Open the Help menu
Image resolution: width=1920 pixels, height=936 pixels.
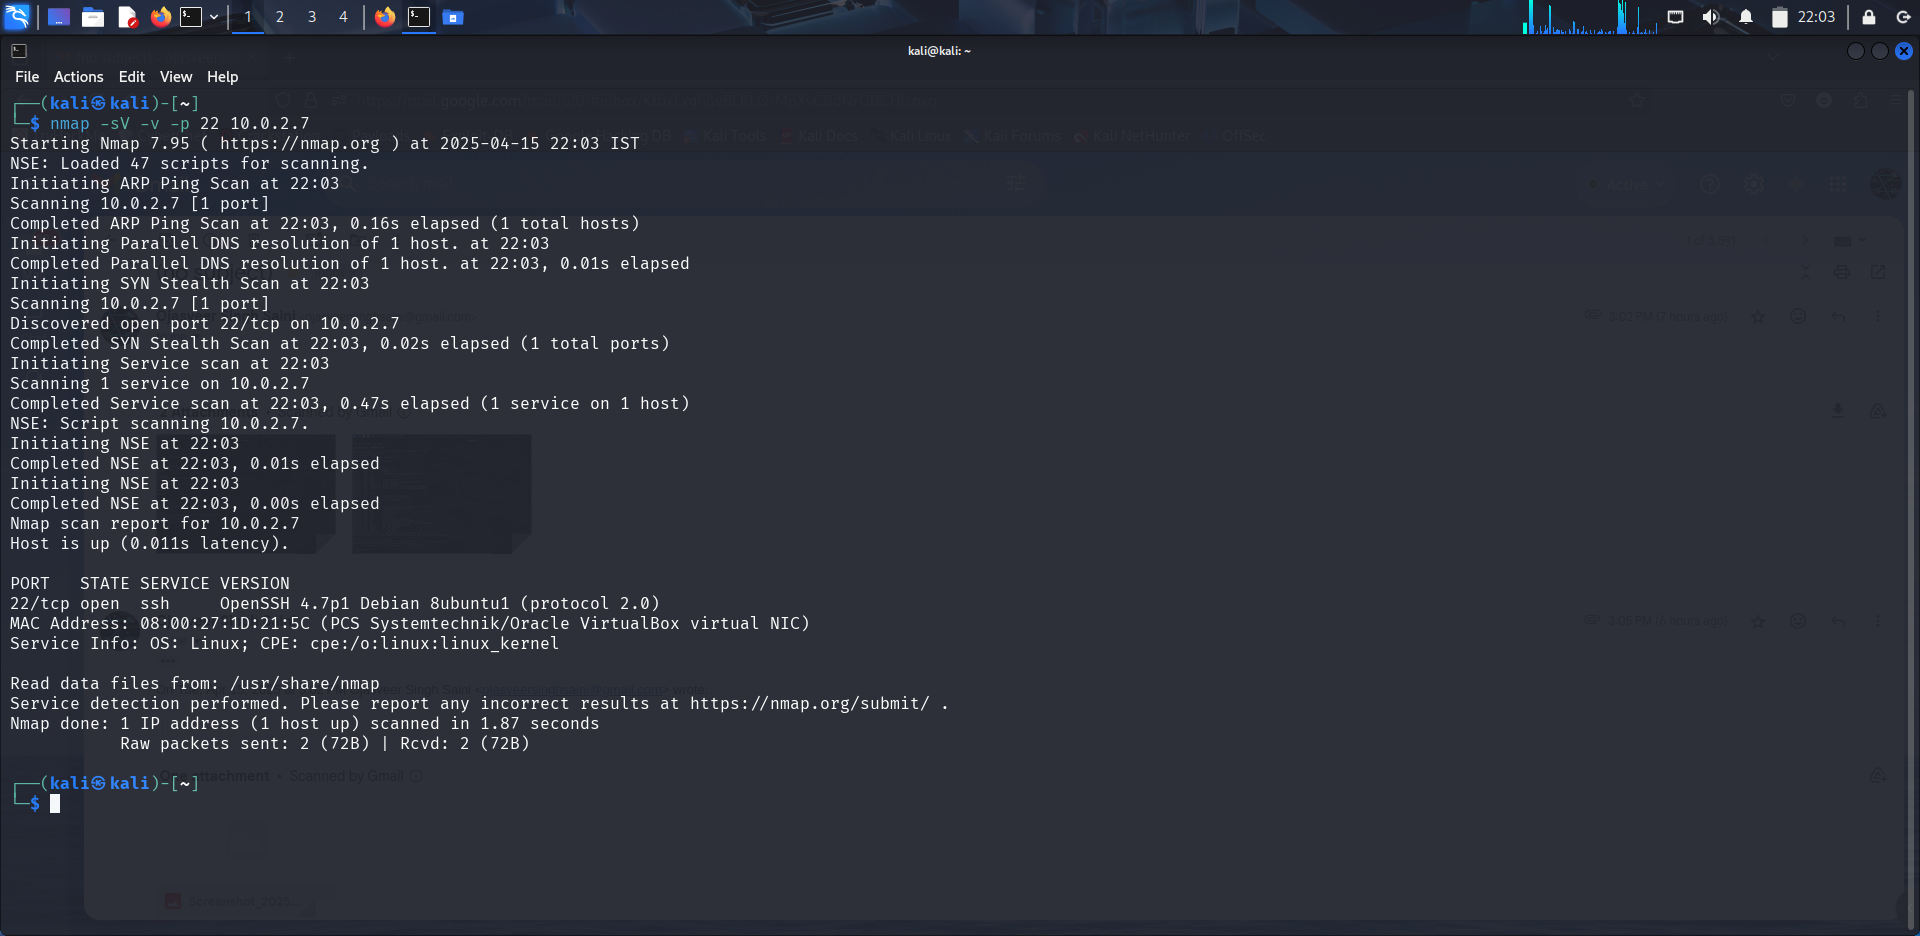click(222, 77)
